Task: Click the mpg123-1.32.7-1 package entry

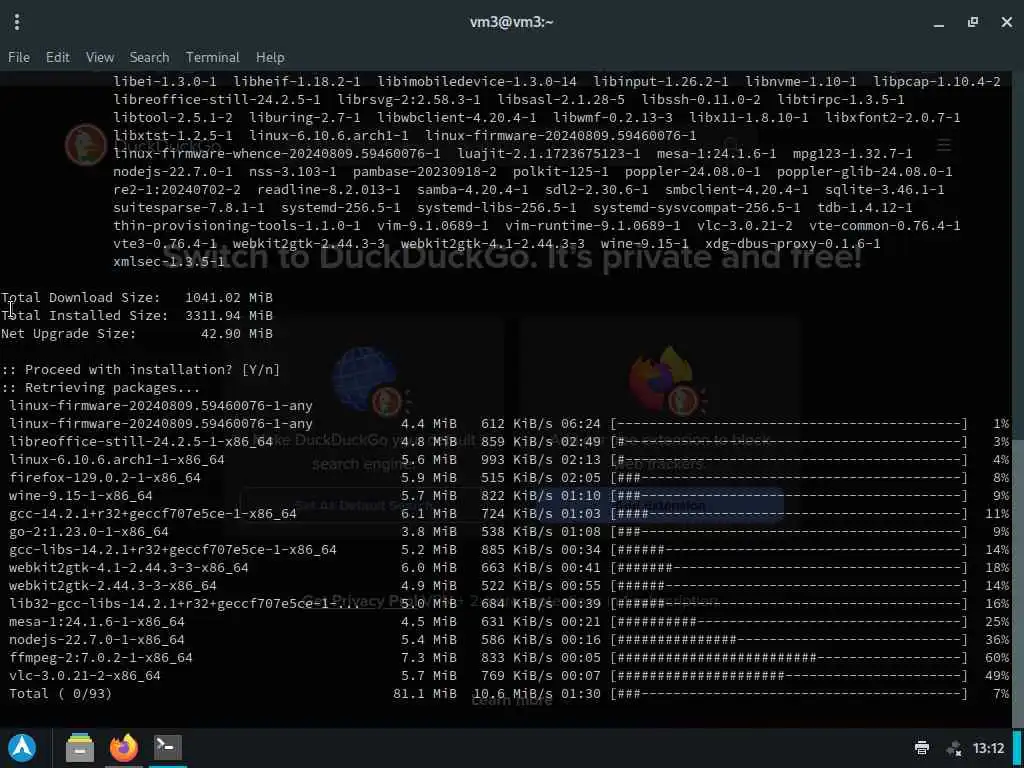Action: pyautogui.click(x=852, y=153)
